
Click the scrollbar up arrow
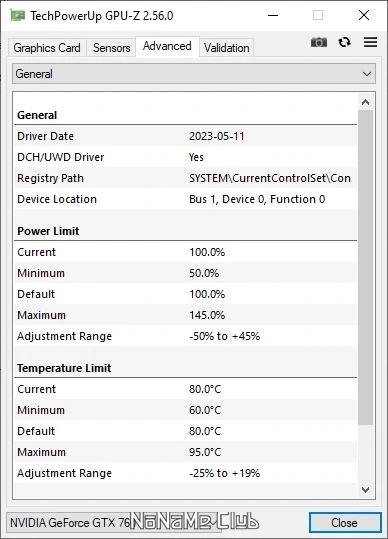point(365,102)
